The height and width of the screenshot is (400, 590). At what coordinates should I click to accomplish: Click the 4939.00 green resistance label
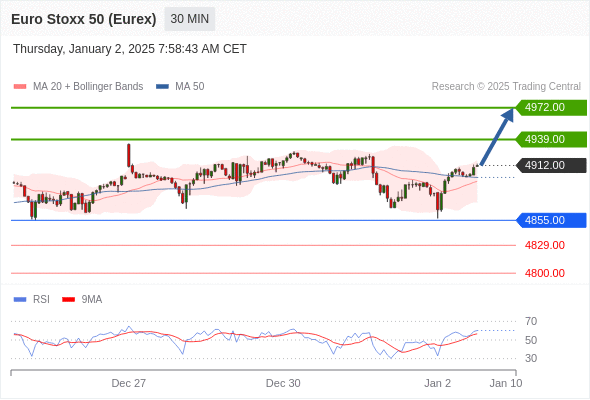[551, 139]
